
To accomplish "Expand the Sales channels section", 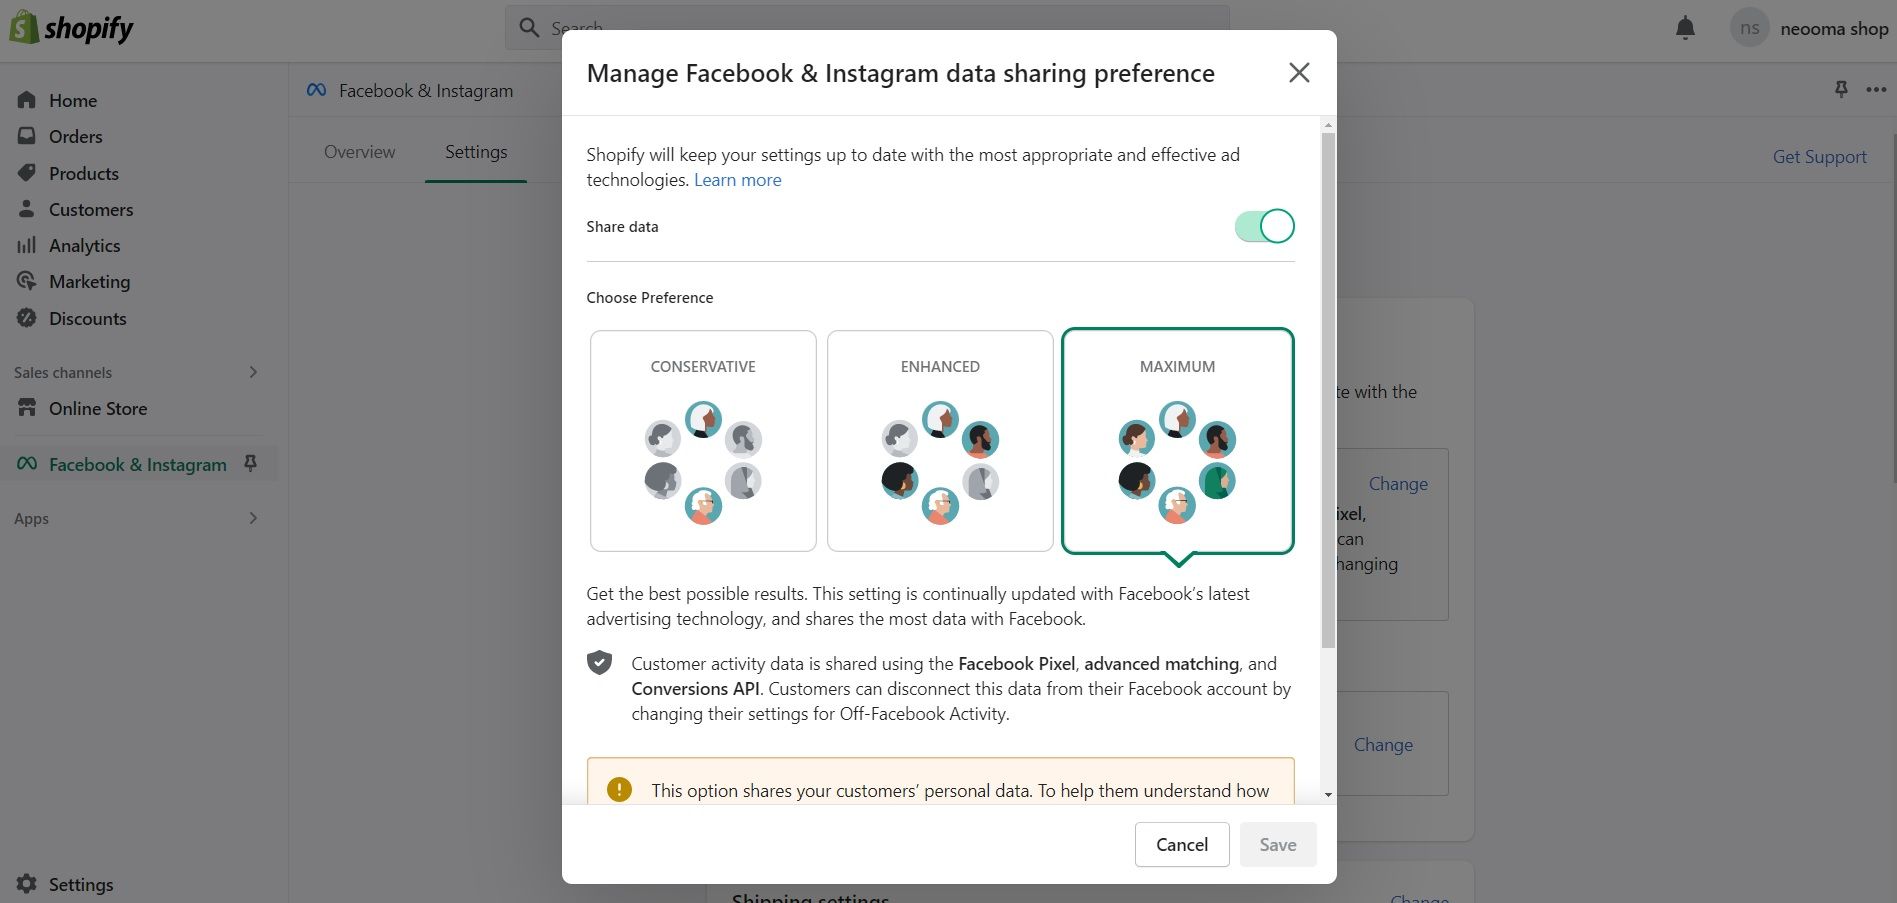I will 253,372.
